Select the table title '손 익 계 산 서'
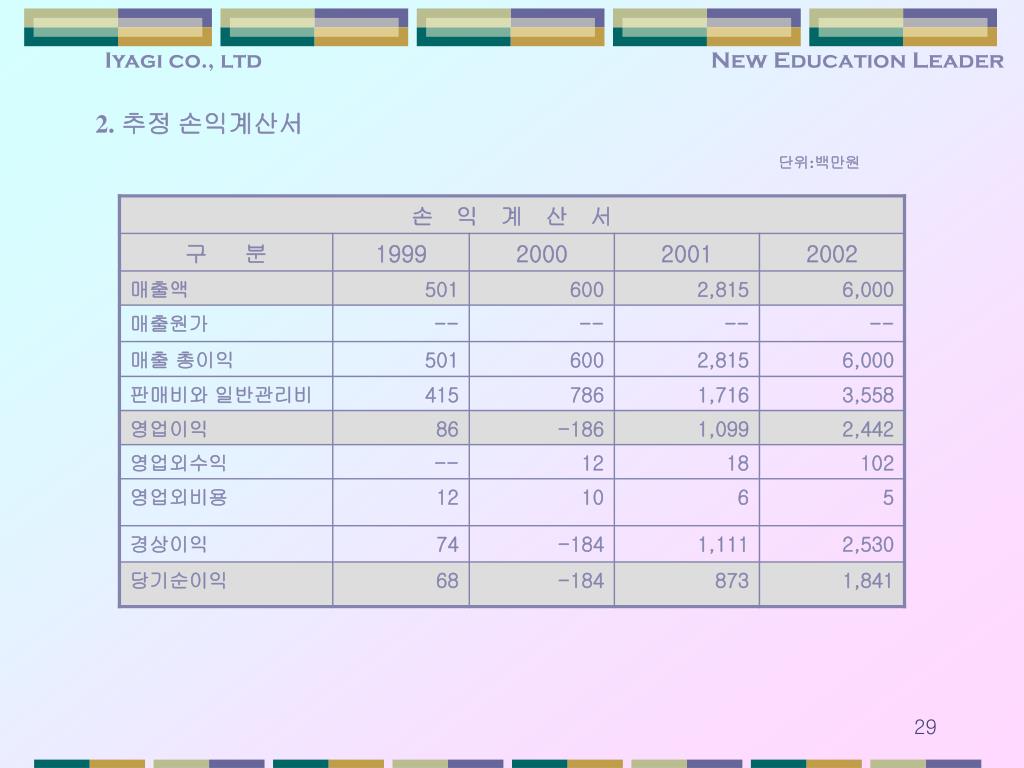Screen dimensions: 1024x768 coord(511,216)
